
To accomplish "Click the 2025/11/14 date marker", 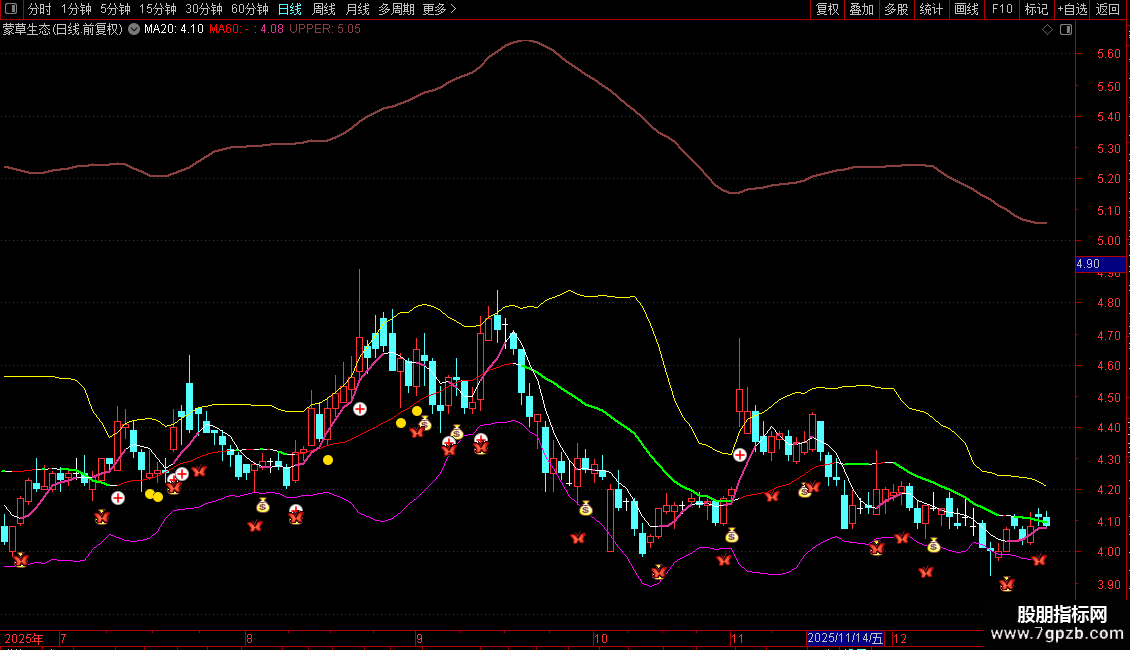I will (x=845, y=638).
